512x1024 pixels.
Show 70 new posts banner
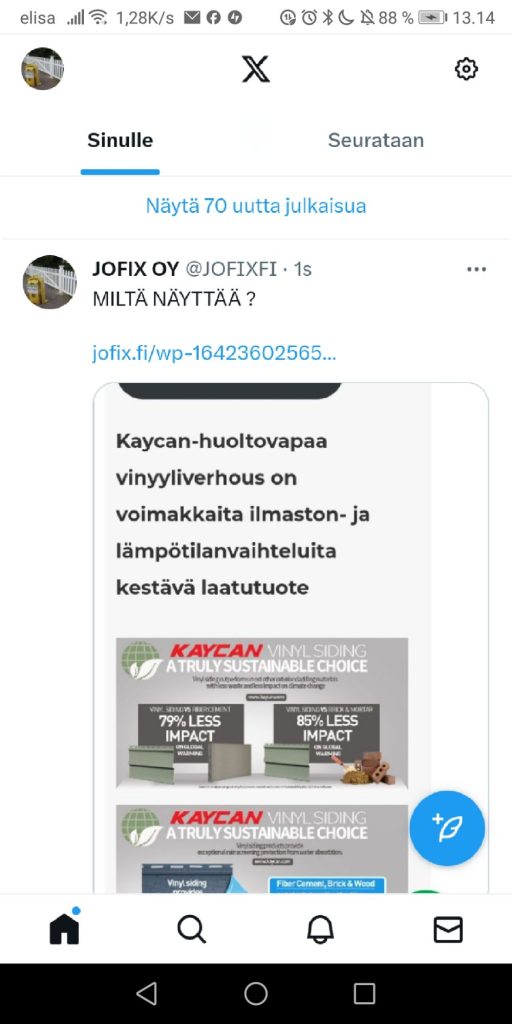point(256,206)
